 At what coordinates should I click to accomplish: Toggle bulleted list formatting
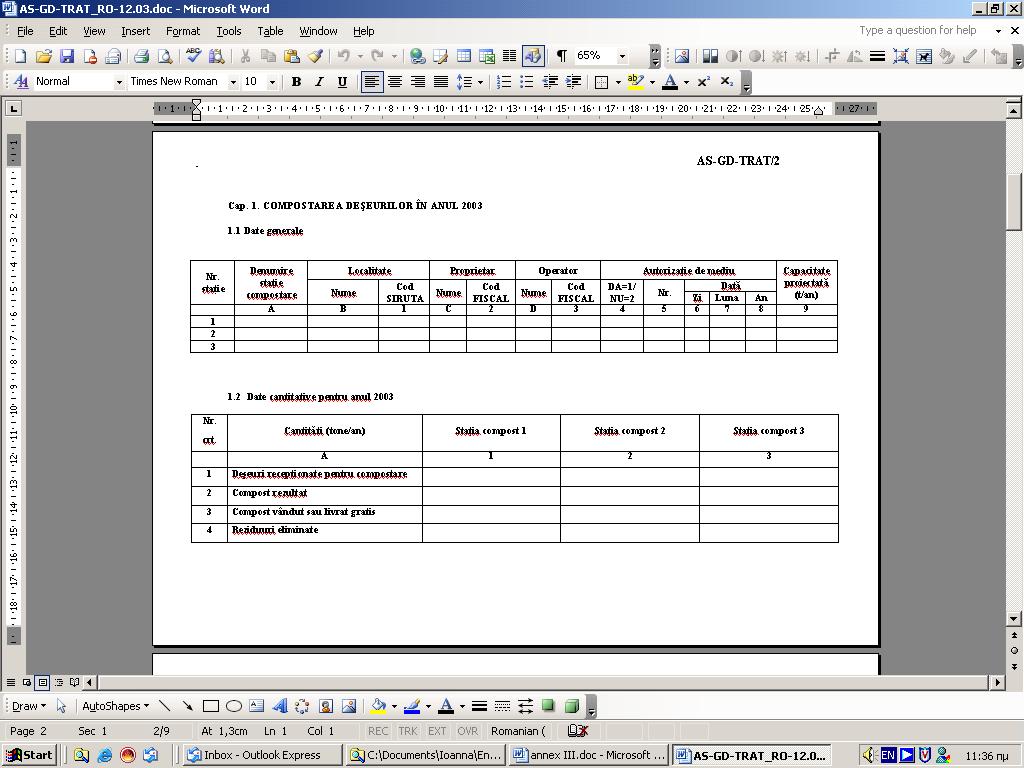pyautogui.click(x=526, y=82)
